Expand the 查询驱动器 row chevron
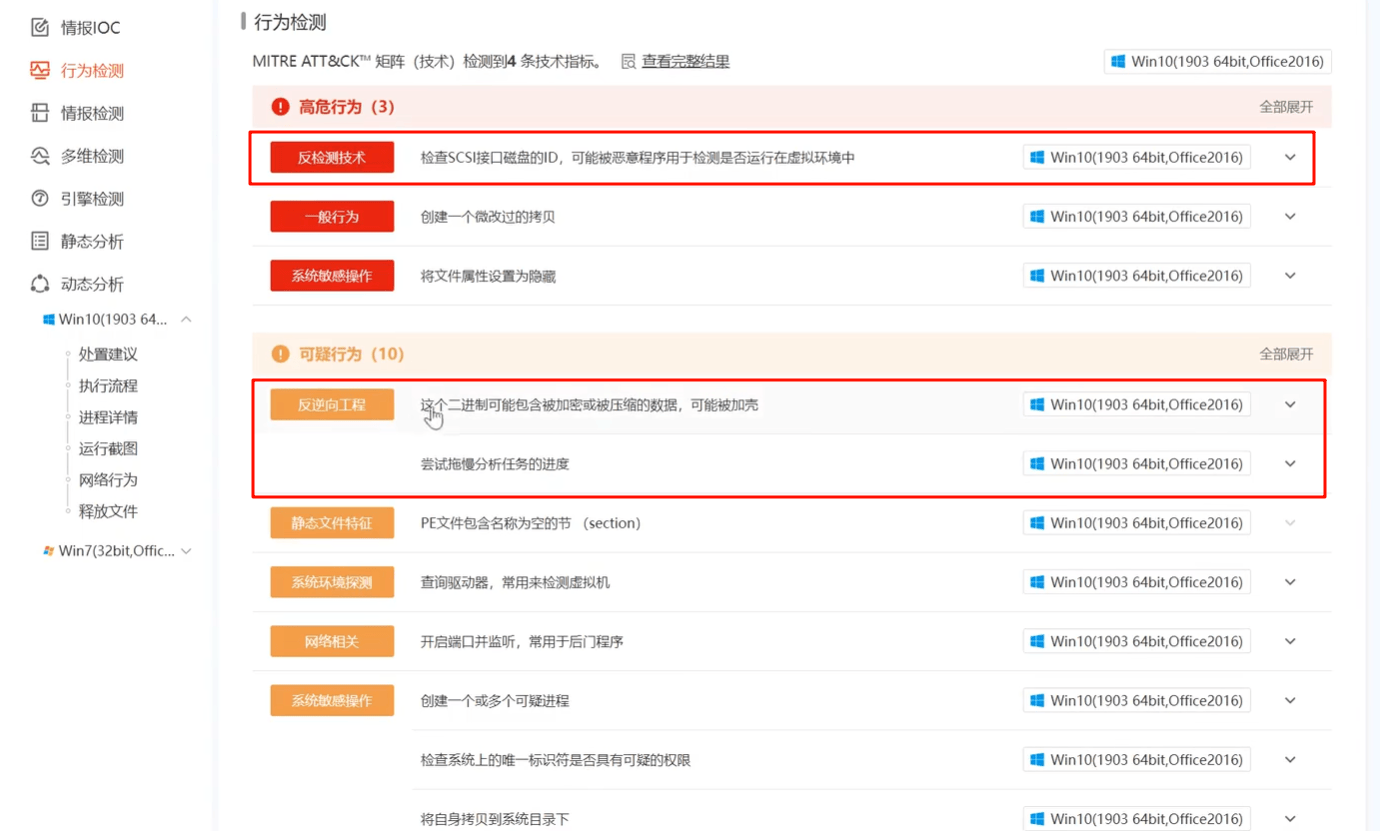This screenshot has width=1380, height=831. point(1290,582)
